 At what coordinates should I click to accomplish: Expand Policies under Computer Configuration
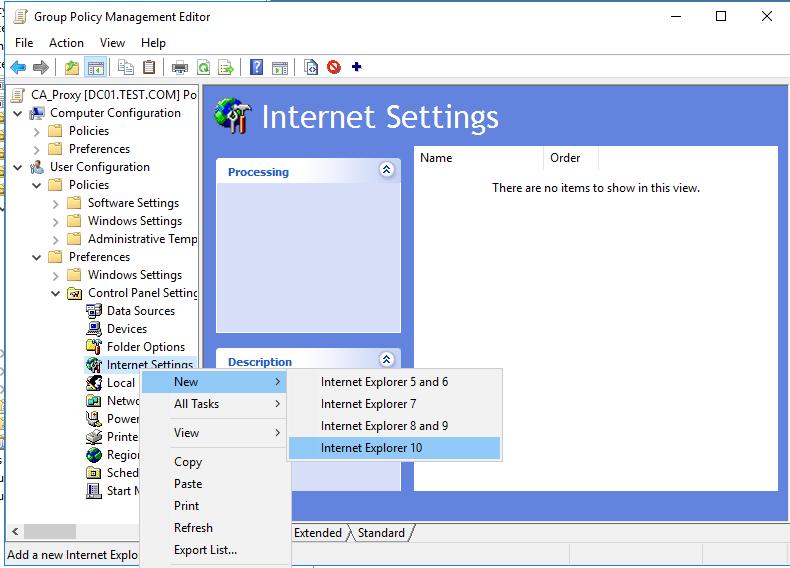click(x=36, y=132)
